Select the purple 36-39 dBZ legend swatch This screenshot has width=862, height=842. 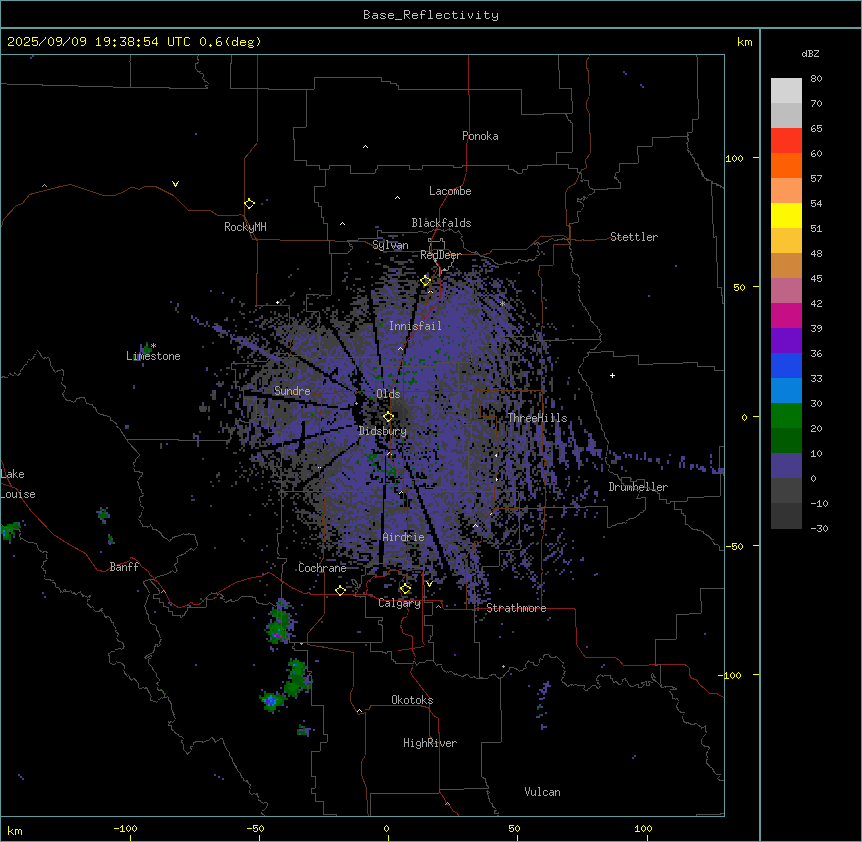tap(786, 341)
